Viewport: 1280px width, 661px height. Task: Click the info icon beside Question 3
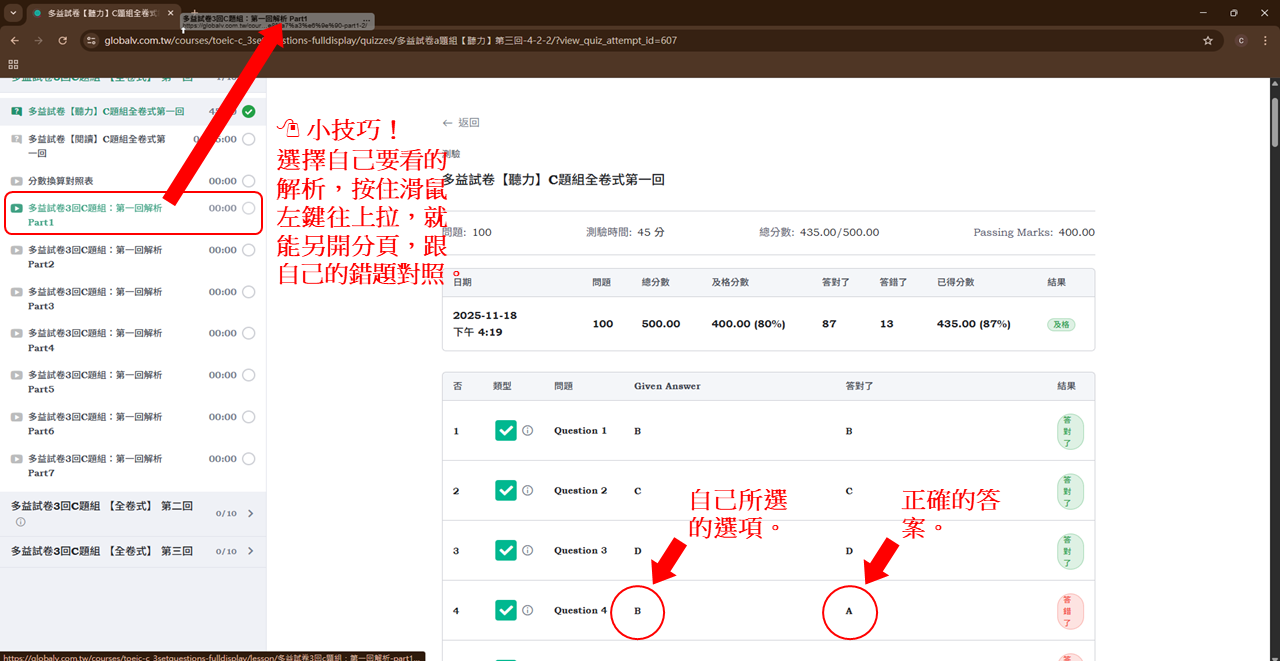528,551
